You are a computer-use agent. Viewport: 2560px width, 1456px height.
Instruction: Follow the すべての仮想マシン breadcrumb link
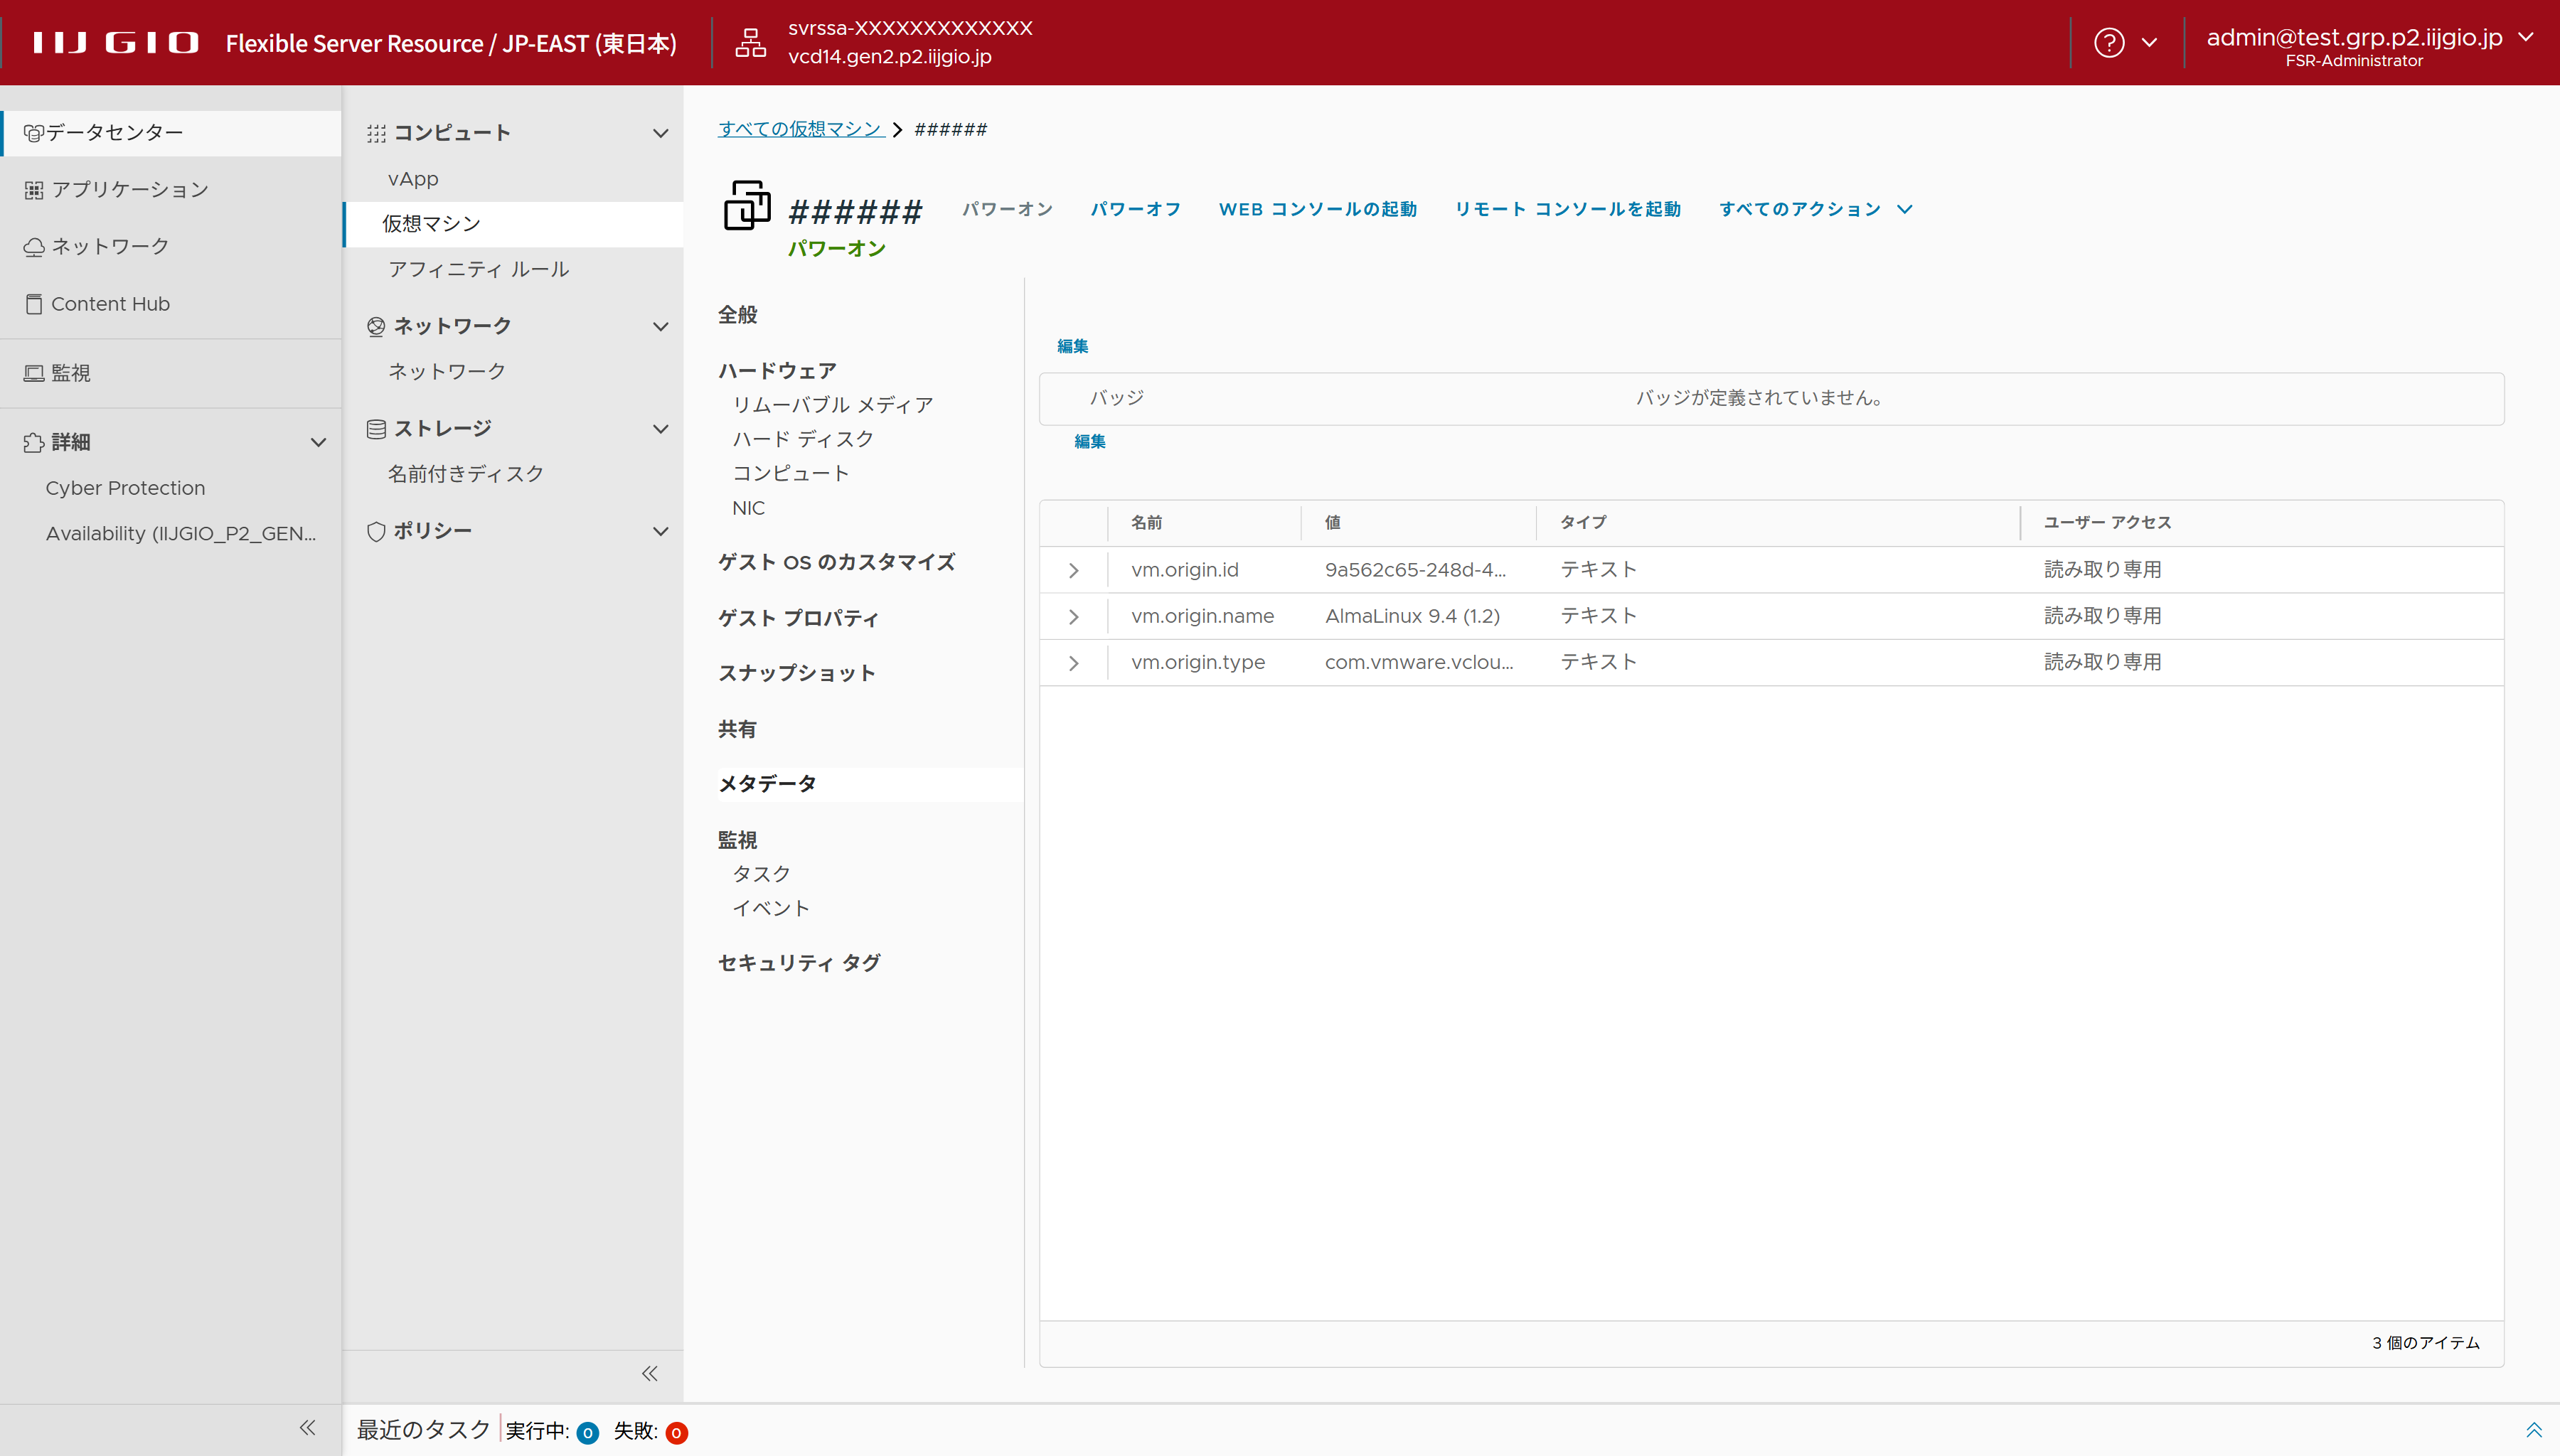[800, 129]
